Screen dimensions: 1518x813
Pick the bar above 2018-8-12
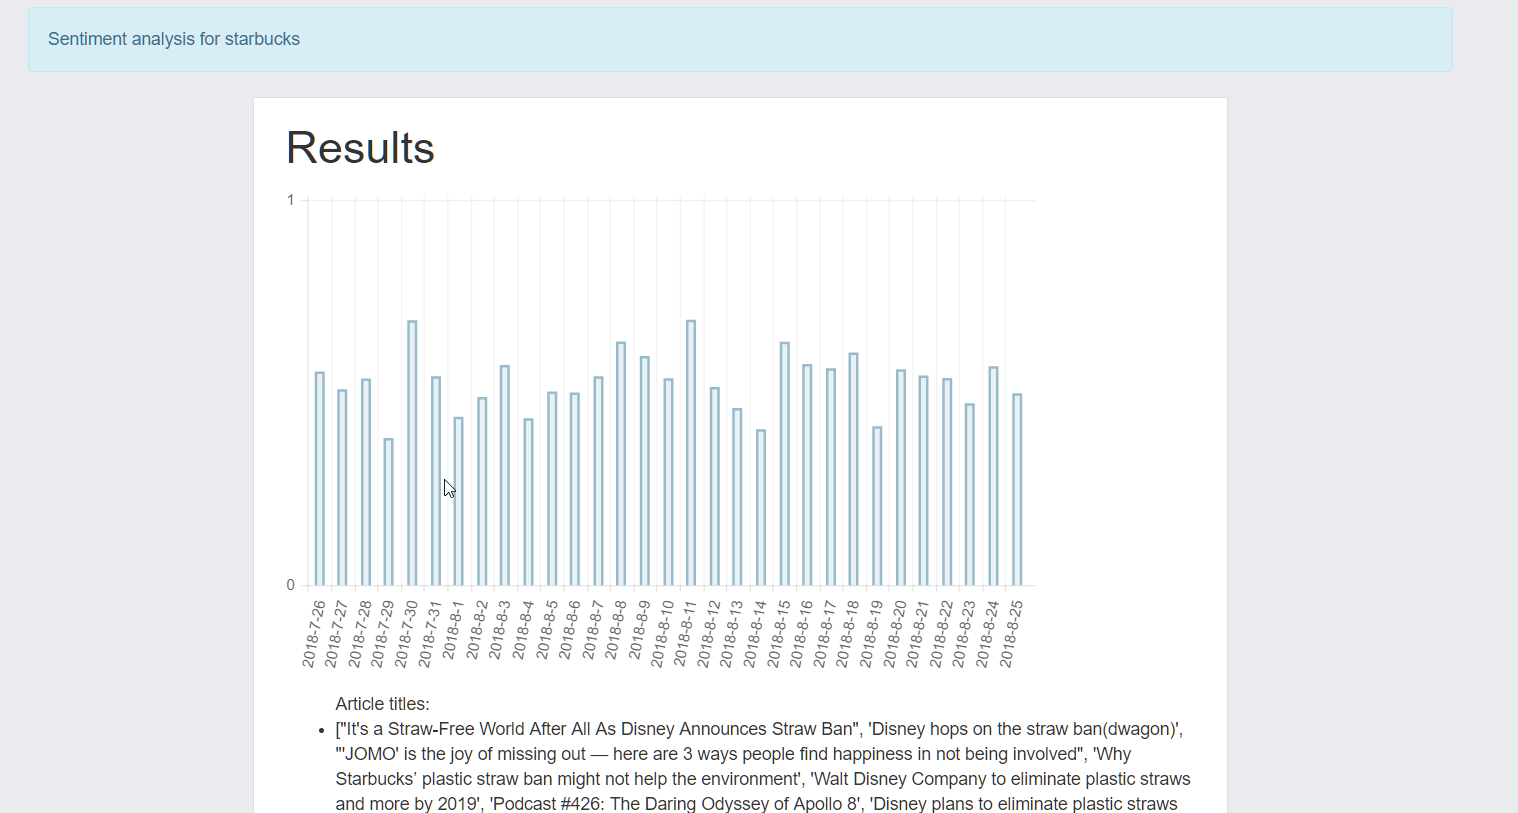pyautogui.click(x=714, y=487)
